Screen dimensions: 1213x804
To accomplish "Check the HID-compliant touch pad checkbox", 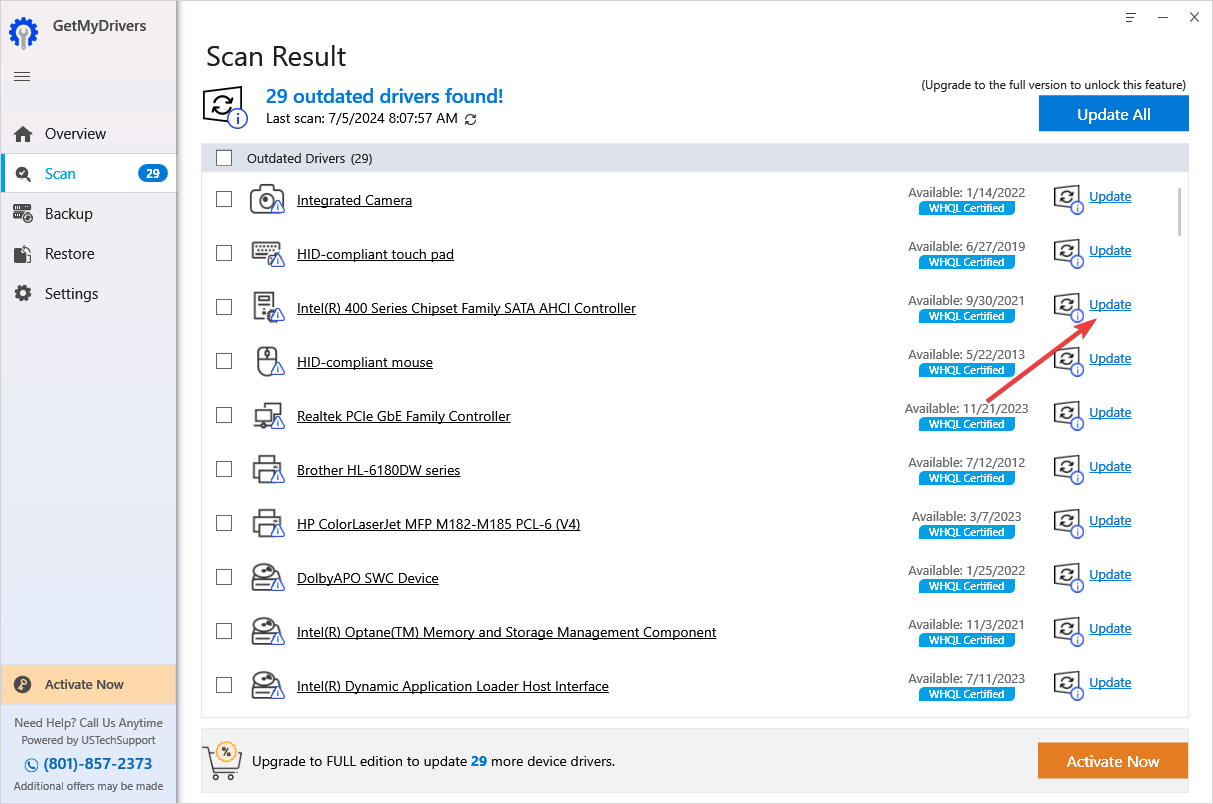I will 224,253.
